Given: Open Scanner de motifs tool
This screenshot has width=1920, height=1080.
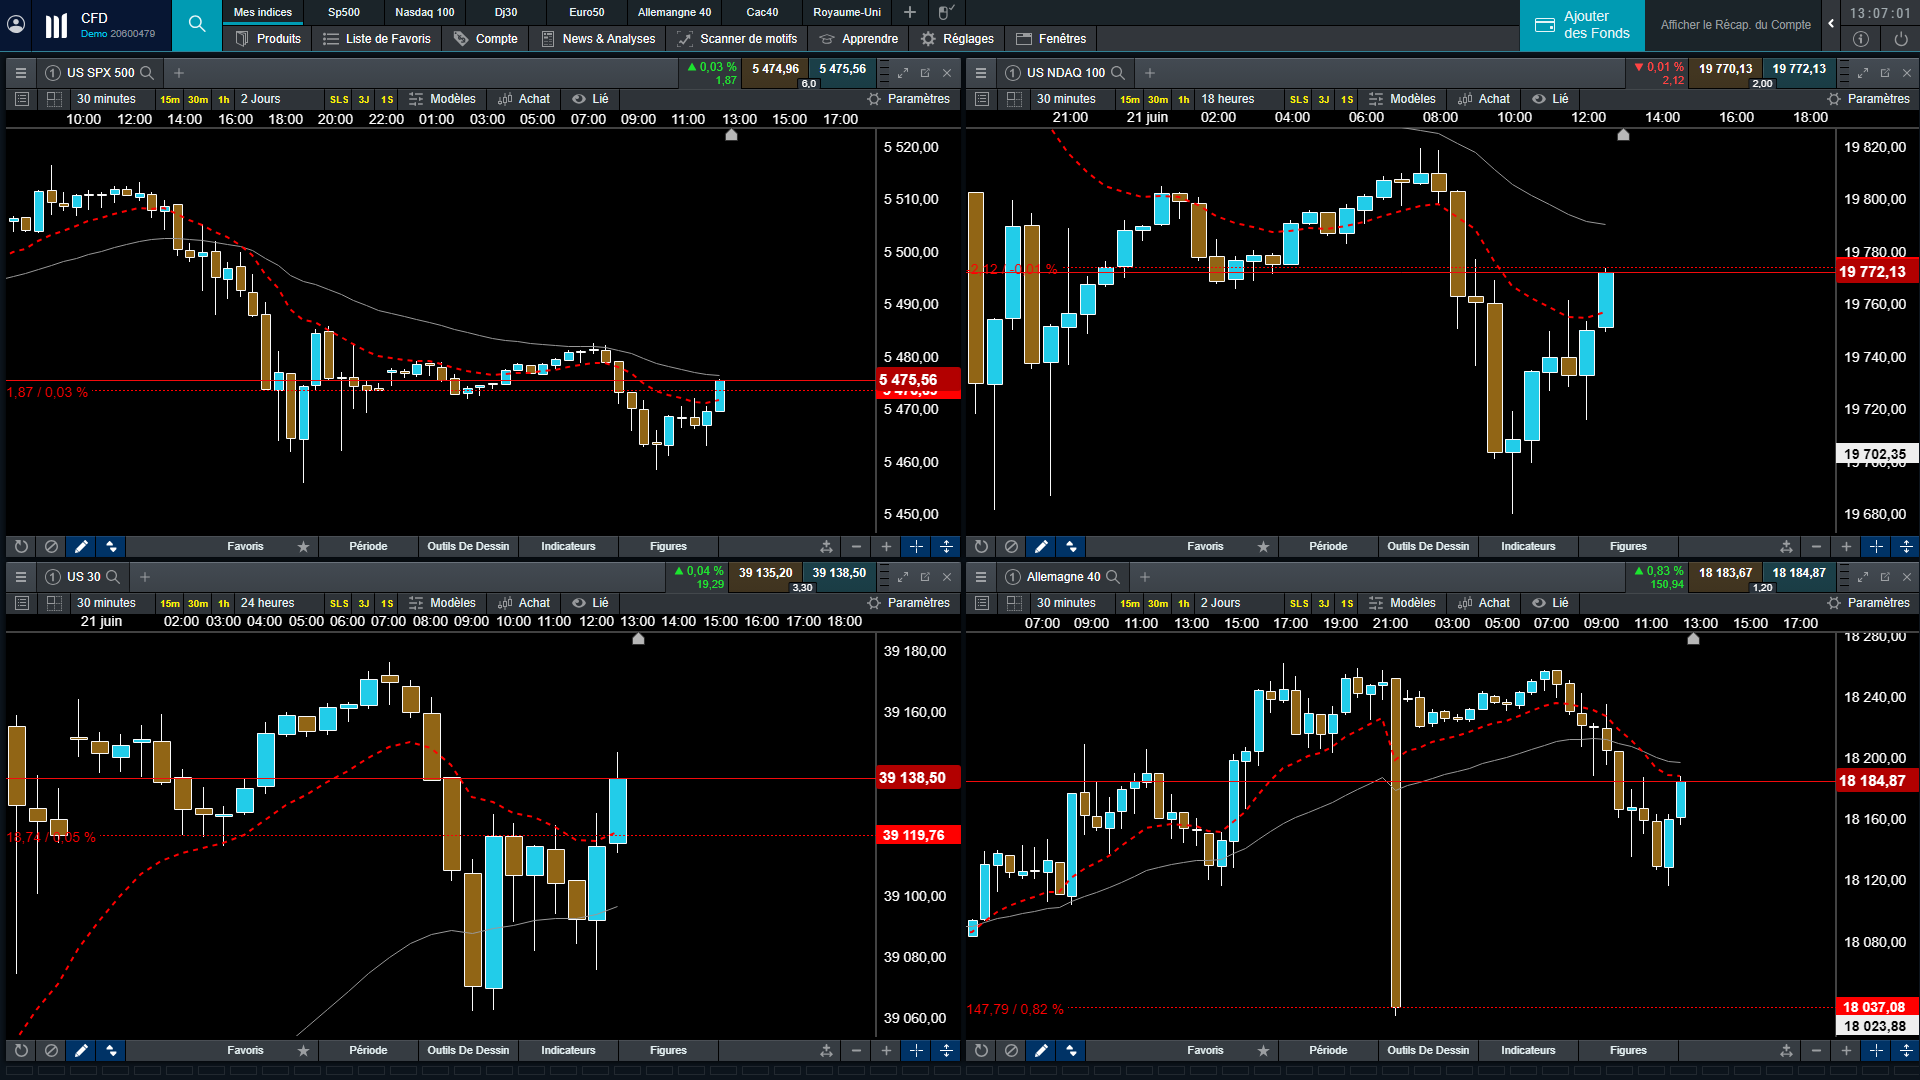Looking at the screenshot, I should pos(737,39).
